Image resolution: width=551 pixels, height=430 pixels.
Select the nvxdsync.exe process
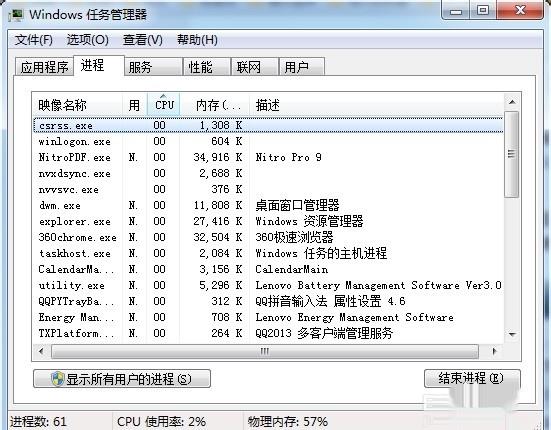[268, 174]
